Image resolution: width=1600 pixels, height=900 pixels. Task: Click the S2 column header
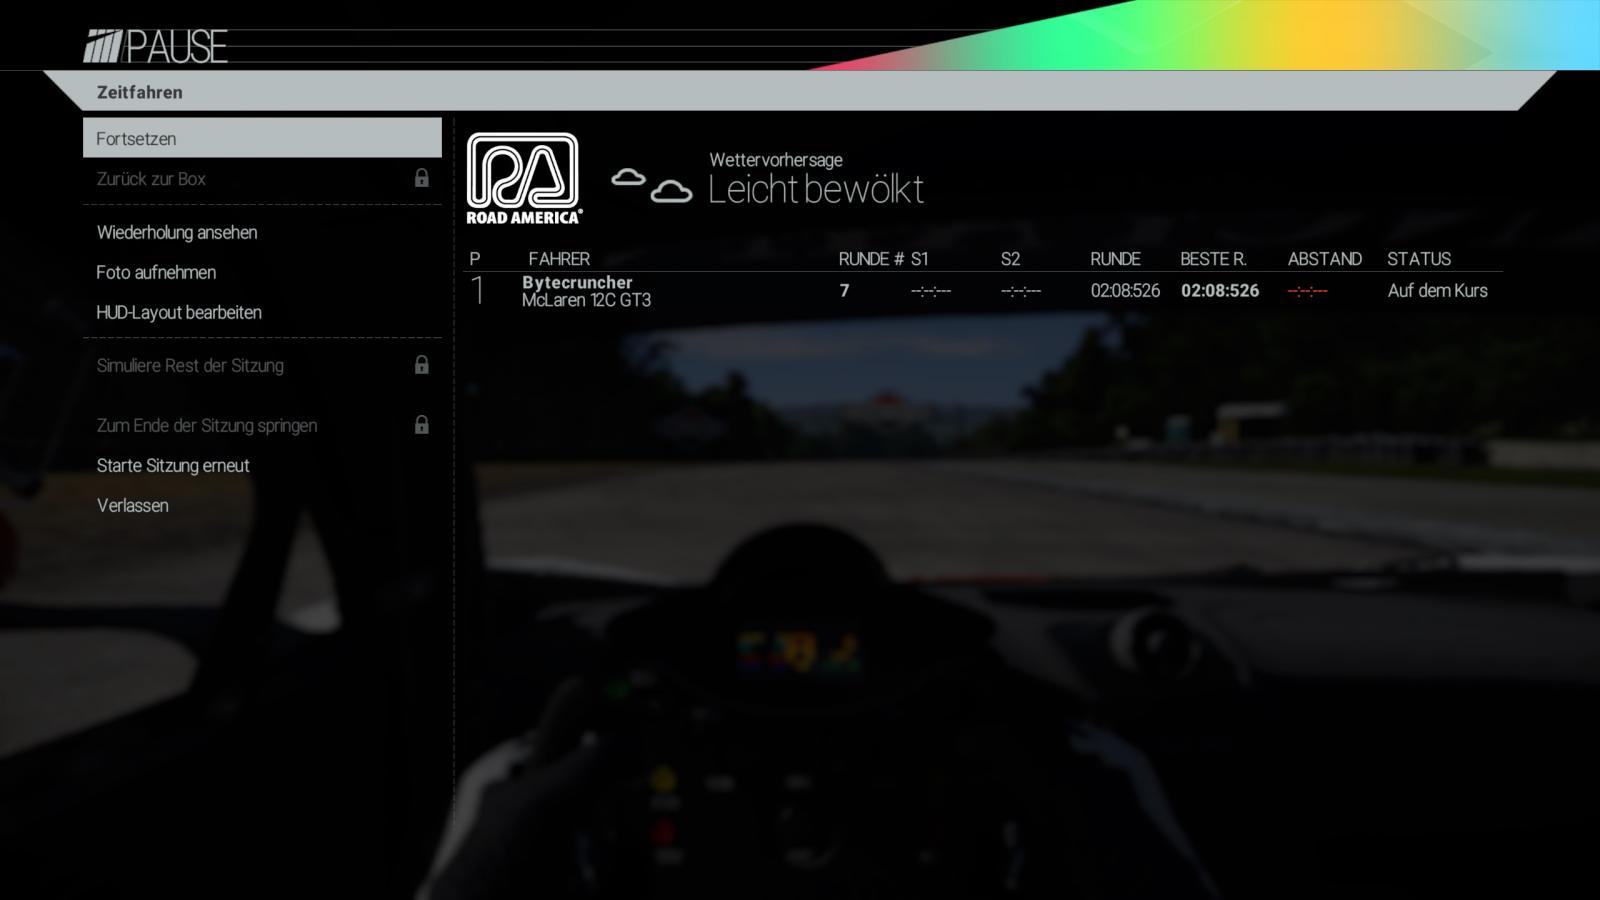click(x=1010, y=259)
